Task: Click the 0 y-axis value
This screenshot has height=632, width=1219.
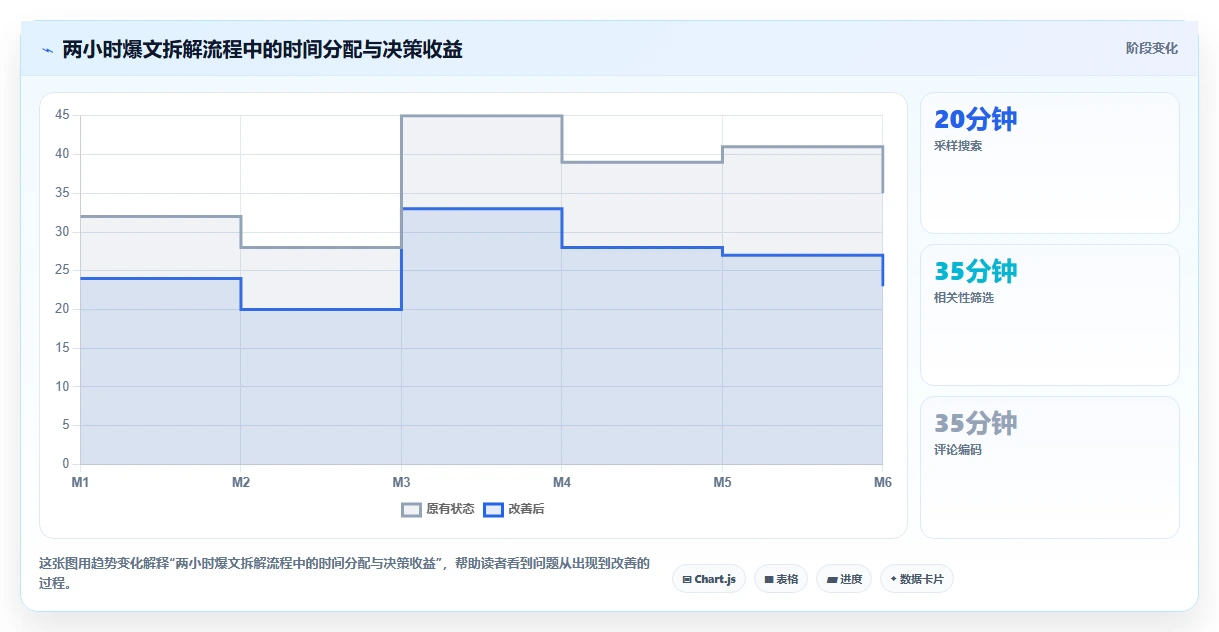Action: [x=66, y=464]
